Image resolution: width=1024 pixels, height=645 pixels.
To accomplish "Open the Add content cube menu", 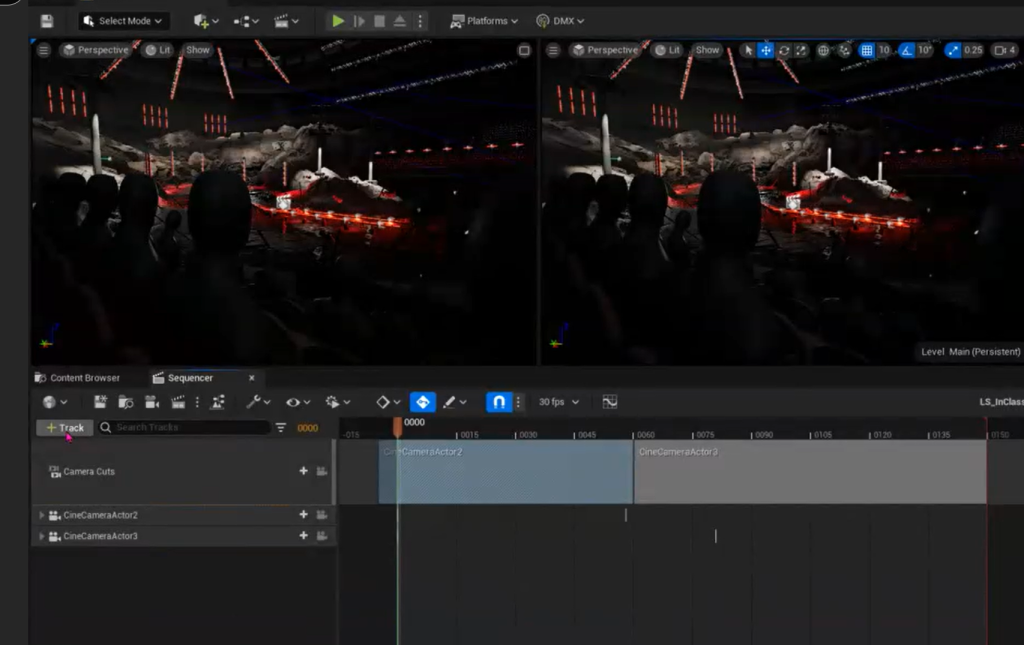I will point(206,21).
